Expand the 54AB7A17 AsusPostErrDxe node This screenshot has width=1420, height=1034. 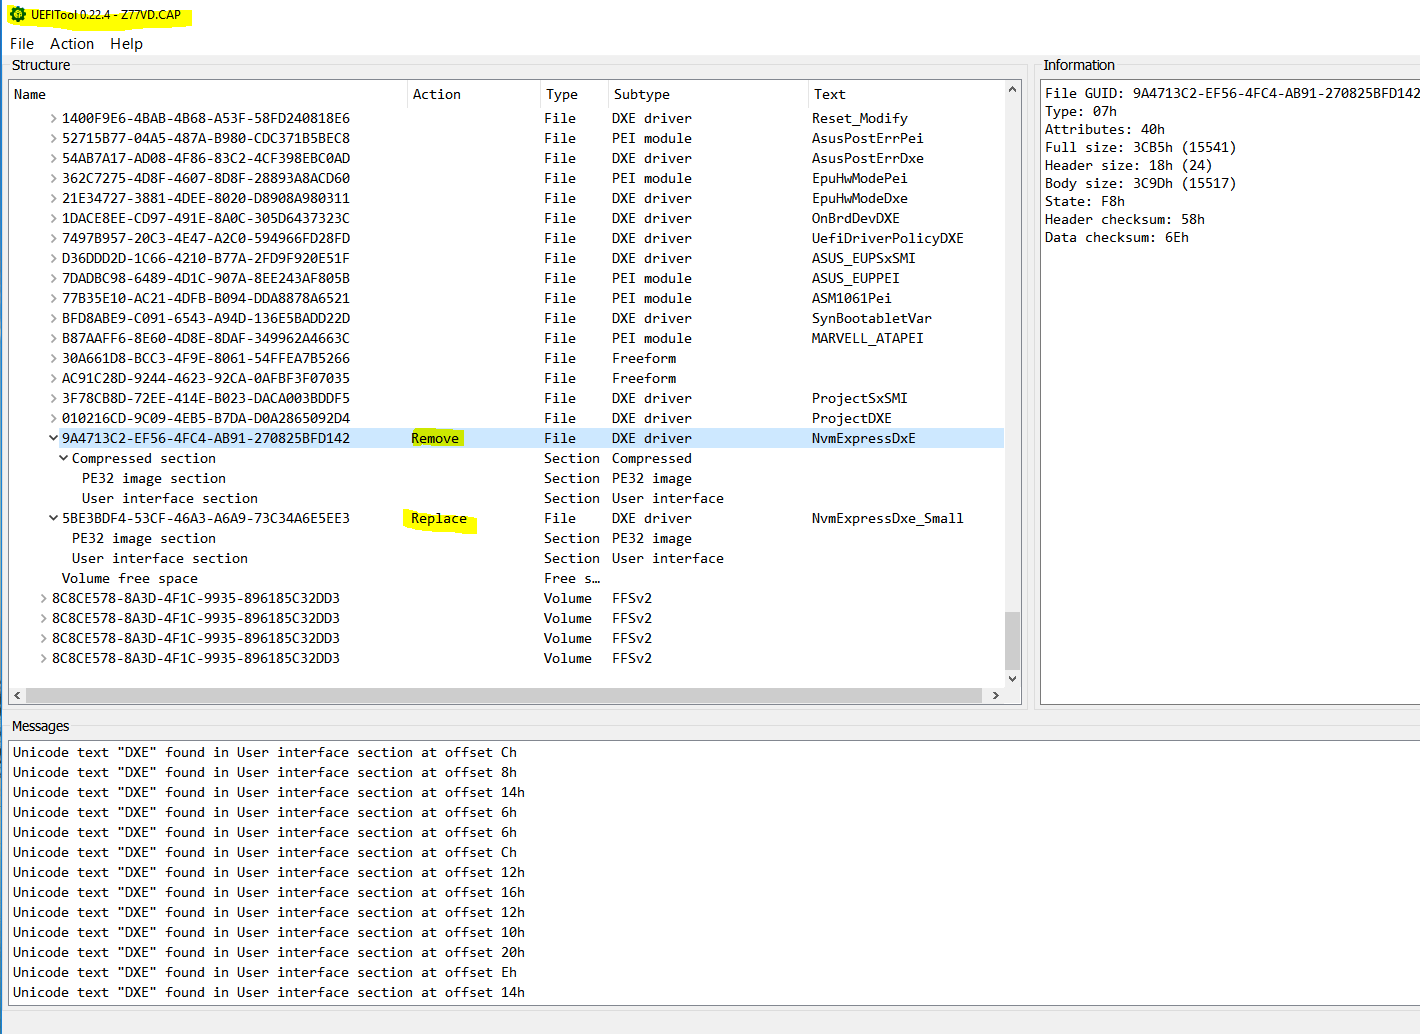point(53,158)
